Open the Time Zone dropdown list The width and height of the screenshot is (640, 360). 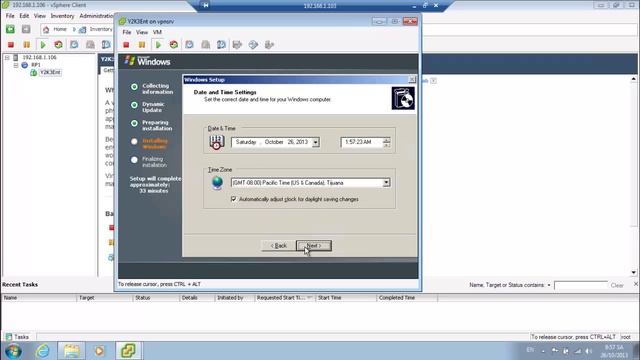coord(386,183)
